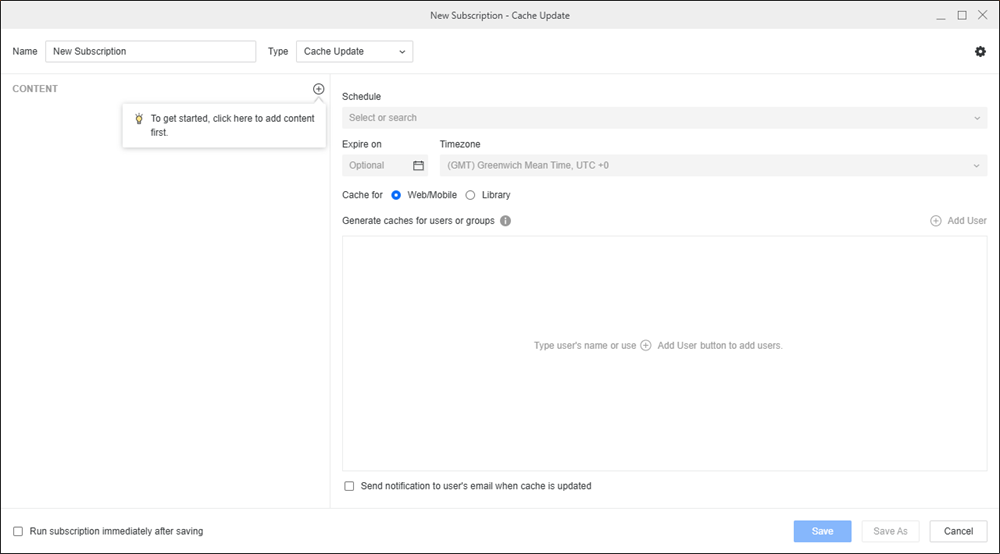Click the lightbulb hint icon
The width and height of the screenshot is (1000, 554).
139,119
